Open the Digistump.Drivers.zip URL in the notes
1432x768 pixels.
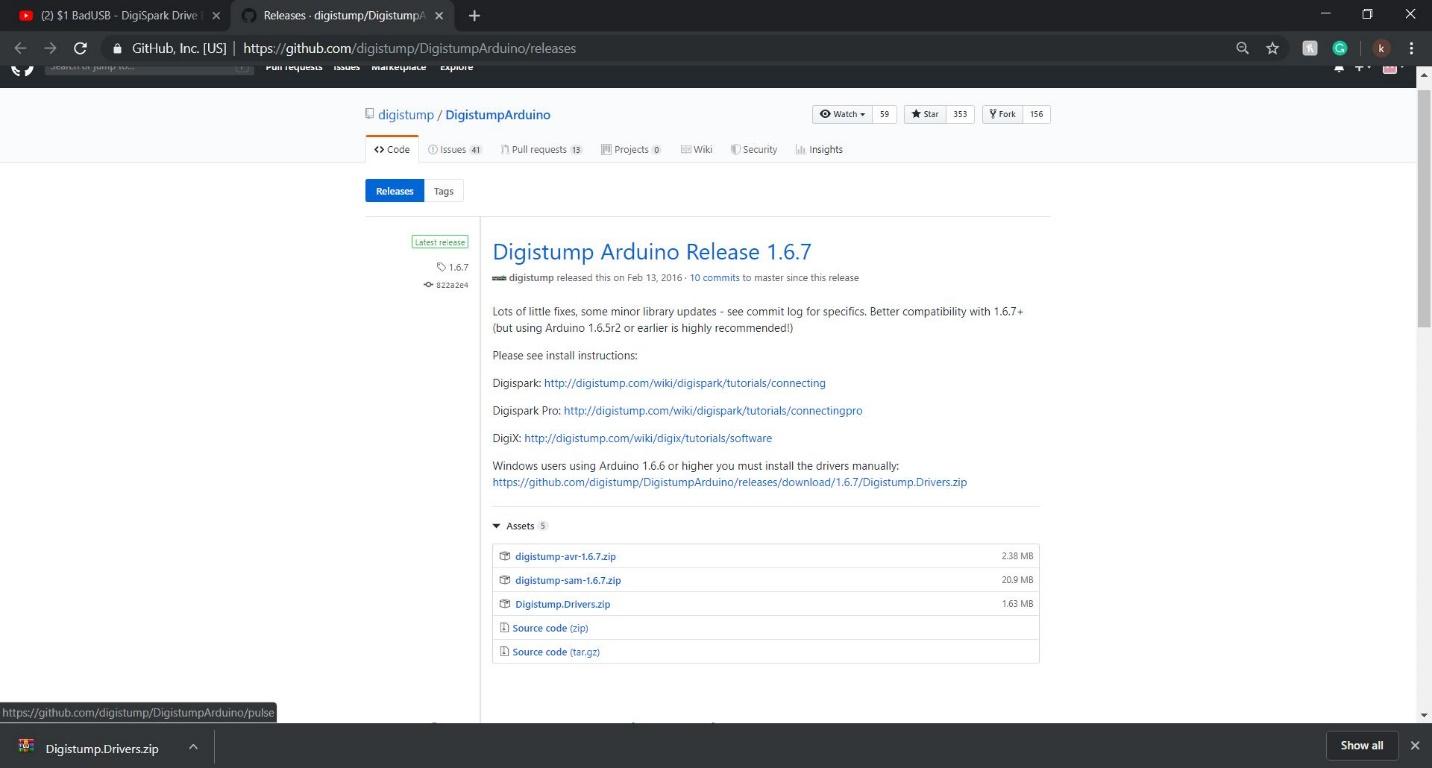click(x=730, y=482)
